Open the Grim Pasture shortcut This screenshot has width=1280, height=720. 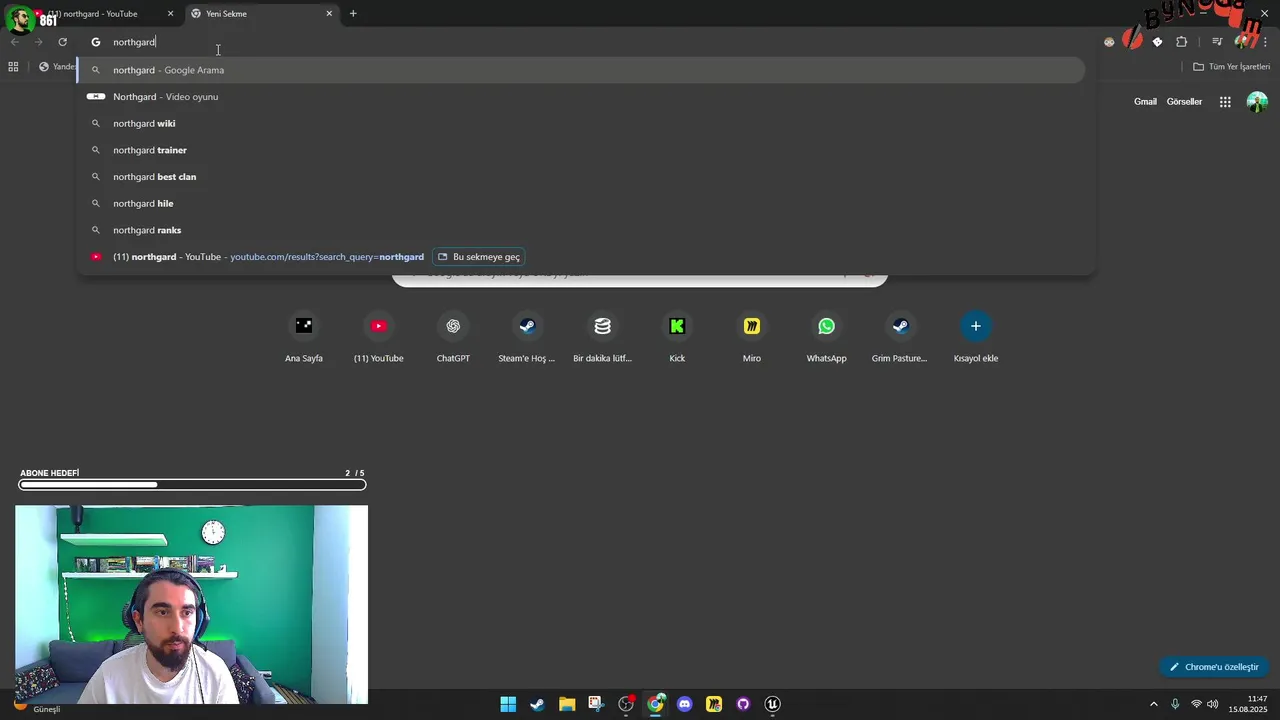point(900,338)
